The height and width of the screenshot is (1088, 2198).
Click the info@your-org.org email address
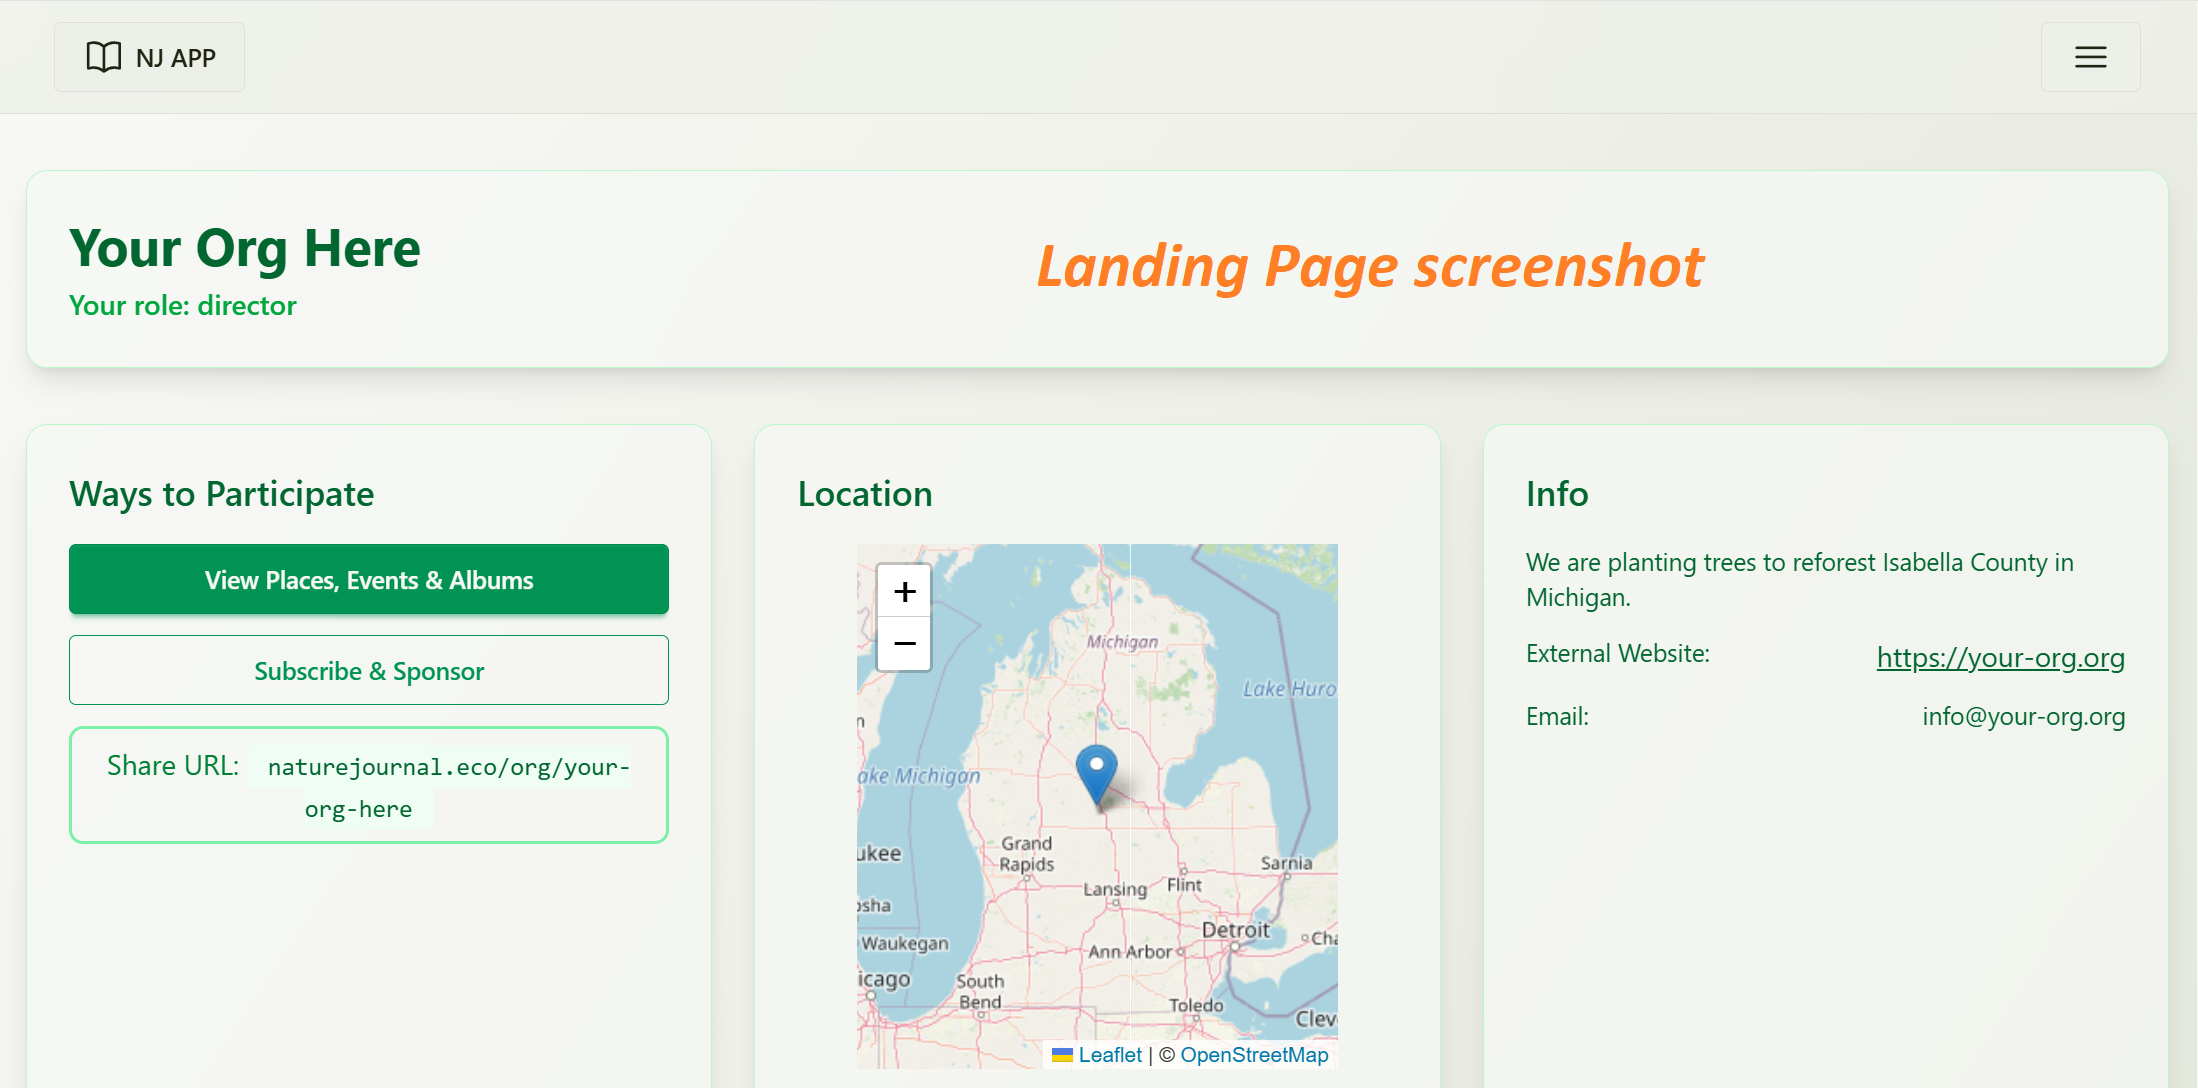(2023, 716)
